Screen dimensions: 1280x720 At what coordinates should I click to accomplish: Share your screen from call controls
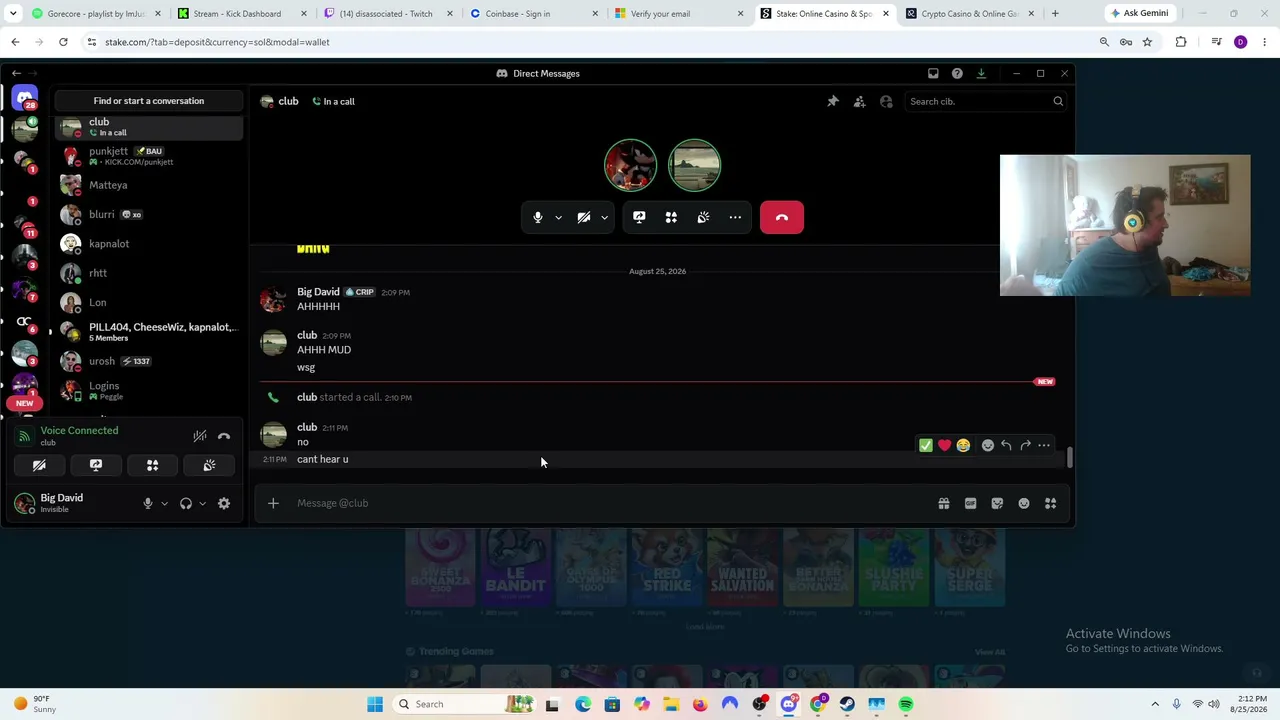(639, 217)
